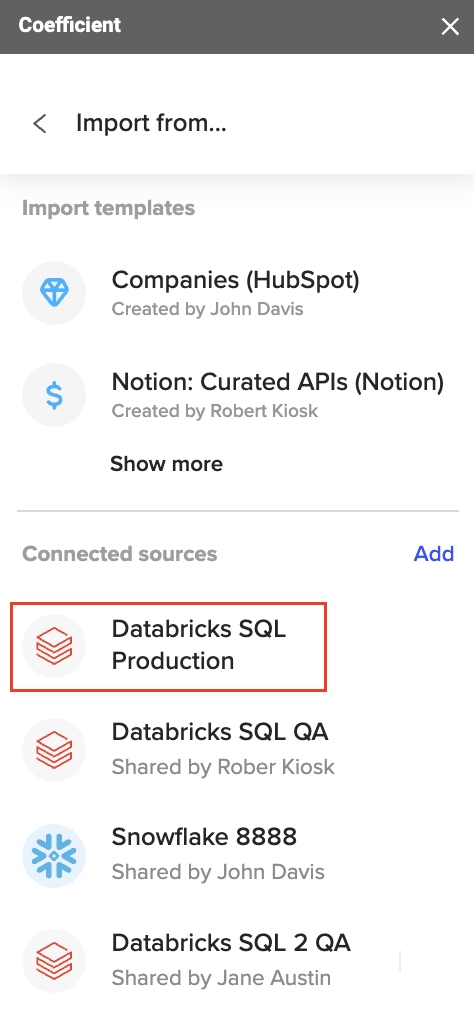Click 'Created by Robert Kiosk' subtitle
This screenshot has height=1012, width=474.
215,411
